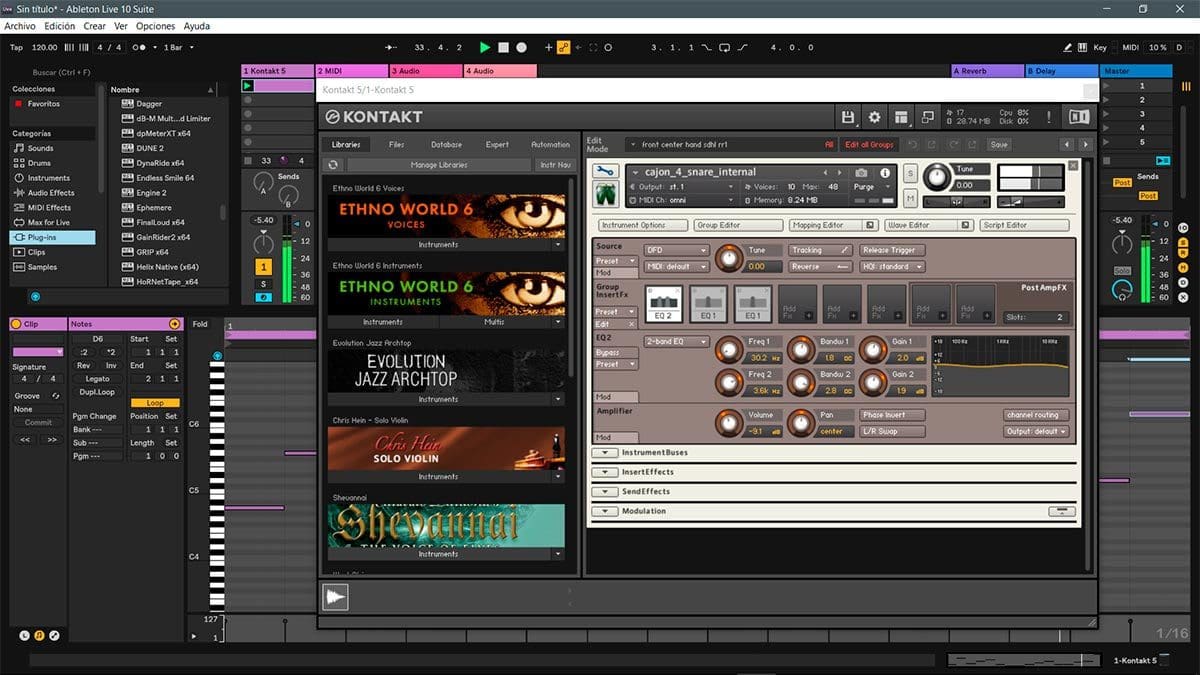The height and width of the screenshot is (675, 1200).
Task: Toggle the clip Loop button
Action: point(155,403)
